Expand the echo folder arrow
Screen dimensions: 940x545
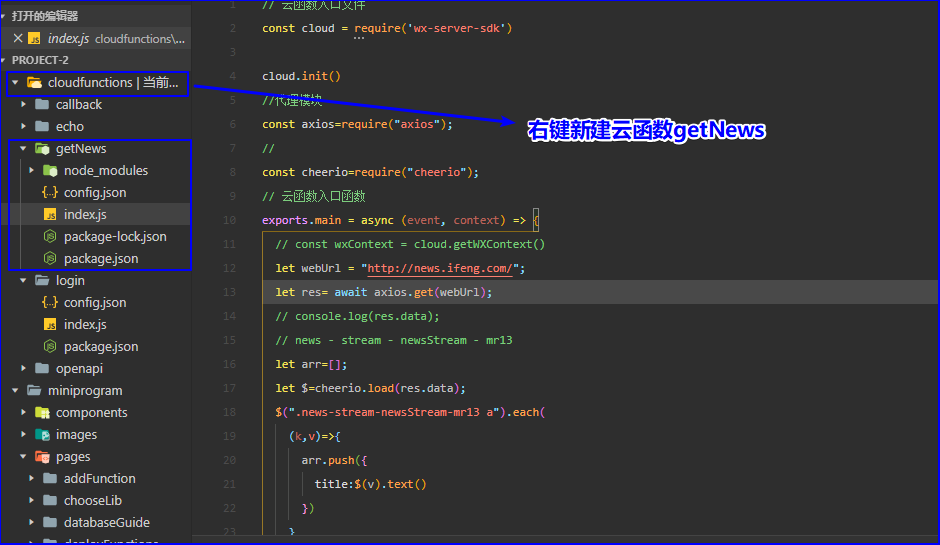[23, 127]
